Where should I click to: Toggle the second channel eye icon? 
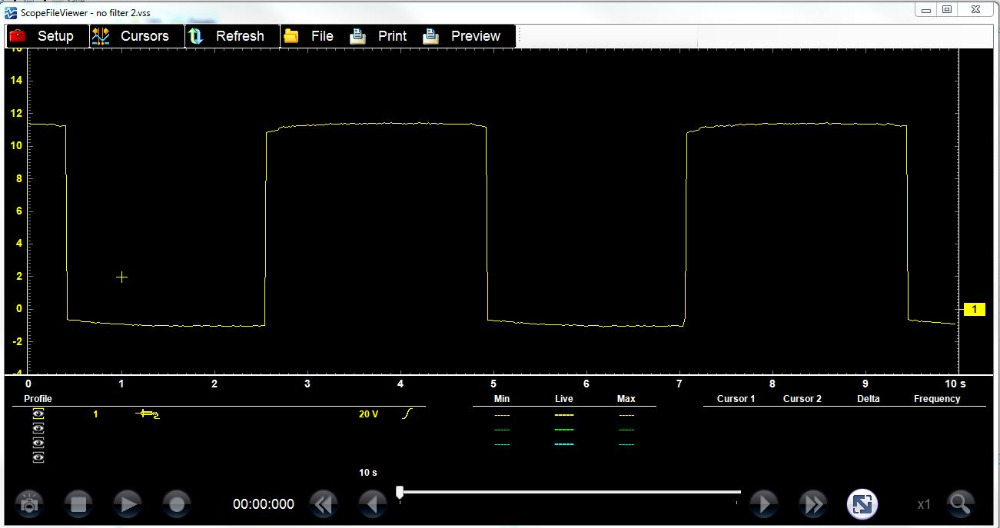39,428
